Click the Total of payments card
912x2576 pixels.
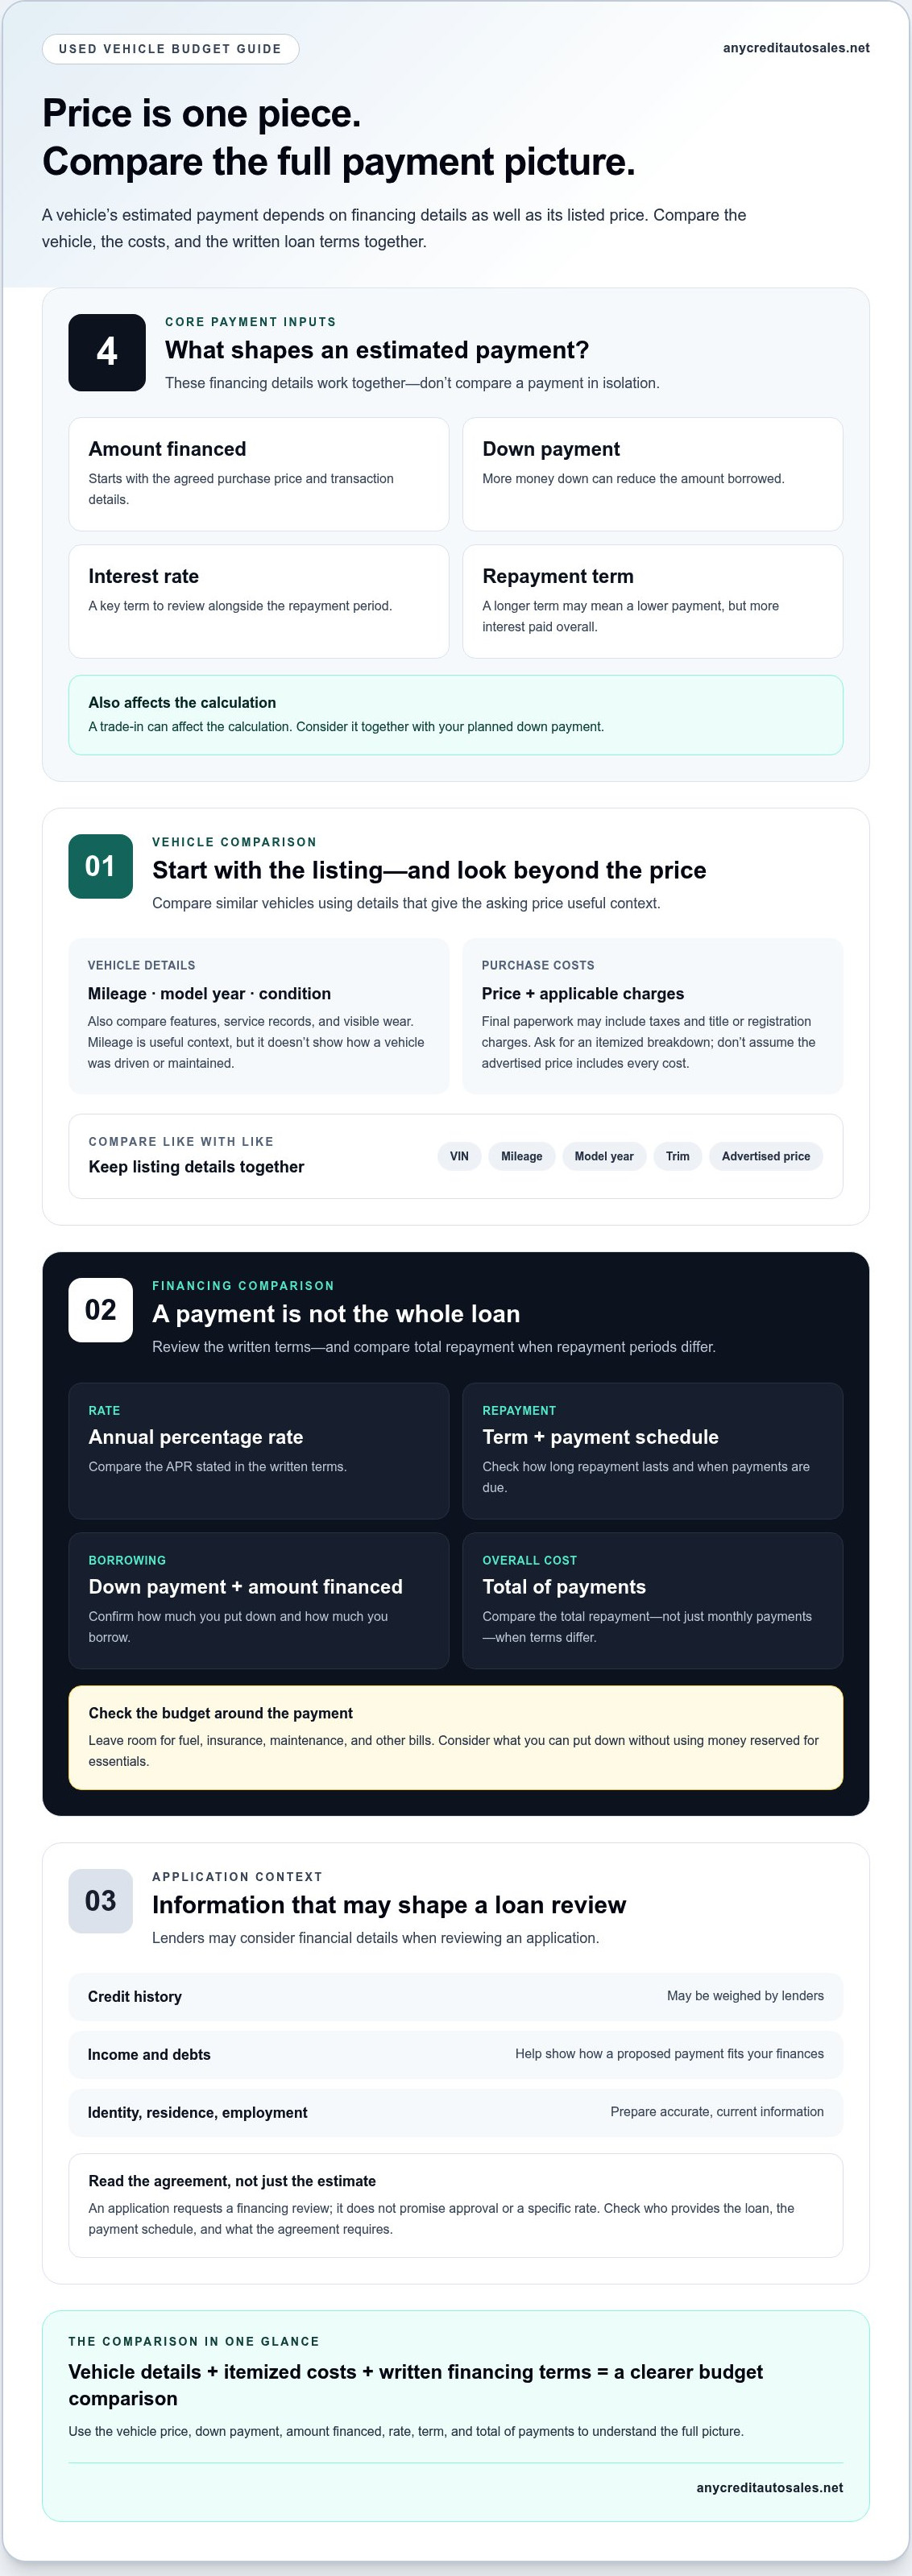click(x=652, y=1600)
